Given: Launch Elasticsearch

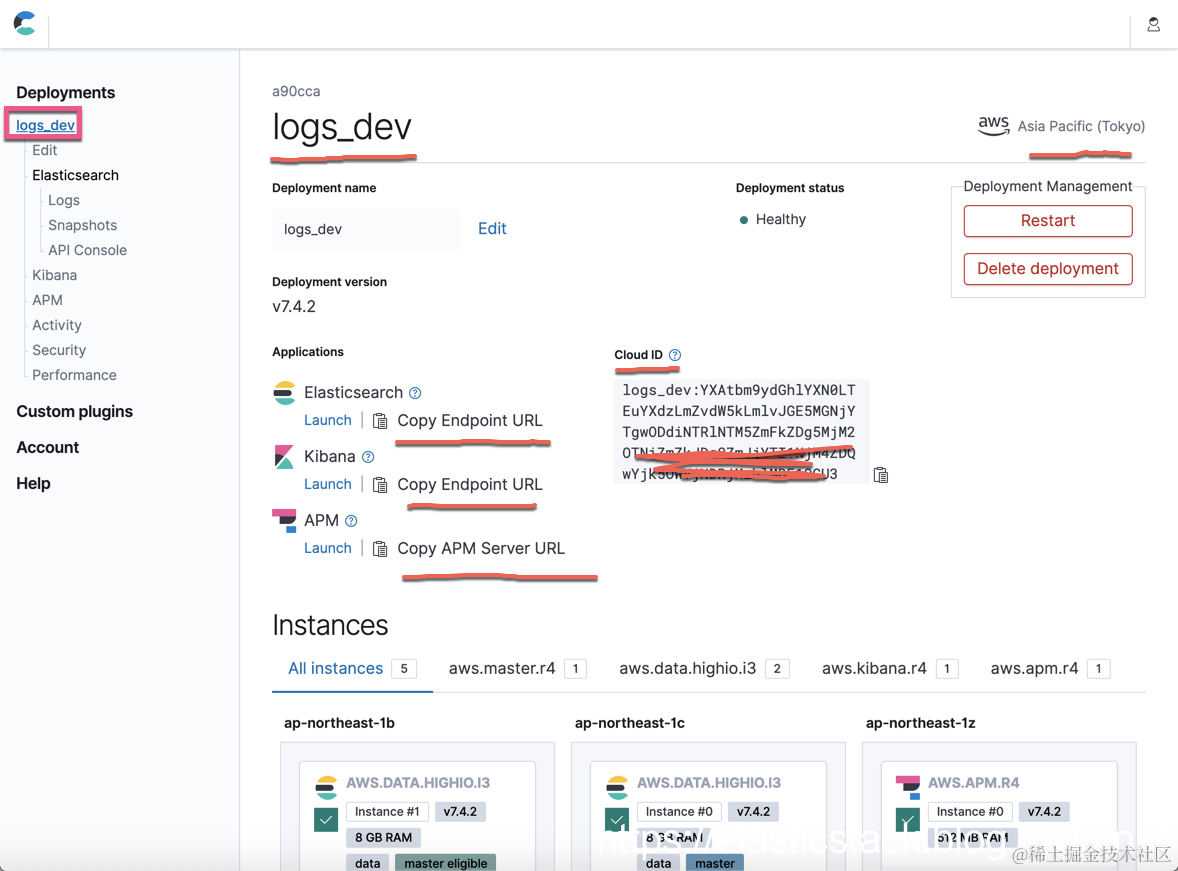Looking at the screenshot, I should (328, 420).
